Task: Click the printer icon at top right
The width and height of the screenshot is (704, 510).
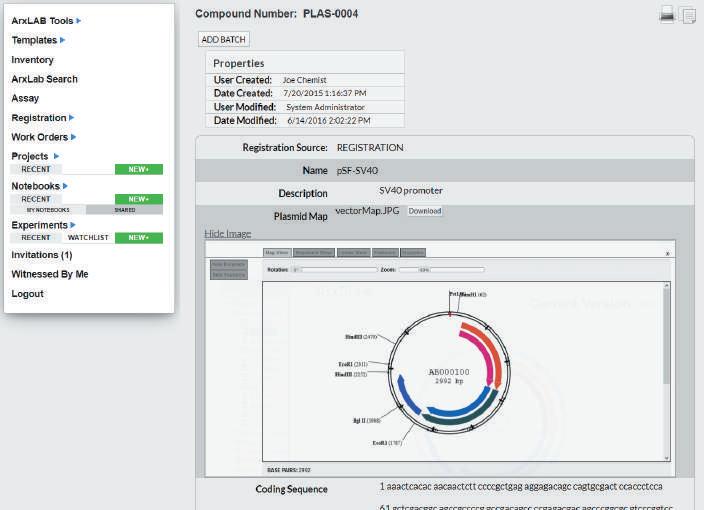Action: 667,14
